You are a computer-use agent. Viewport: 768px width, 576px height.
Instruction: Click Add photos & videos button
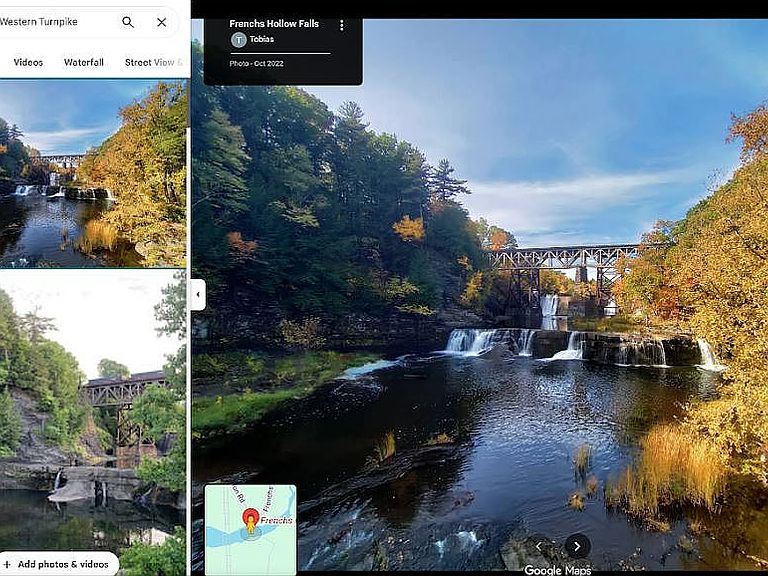58,564
